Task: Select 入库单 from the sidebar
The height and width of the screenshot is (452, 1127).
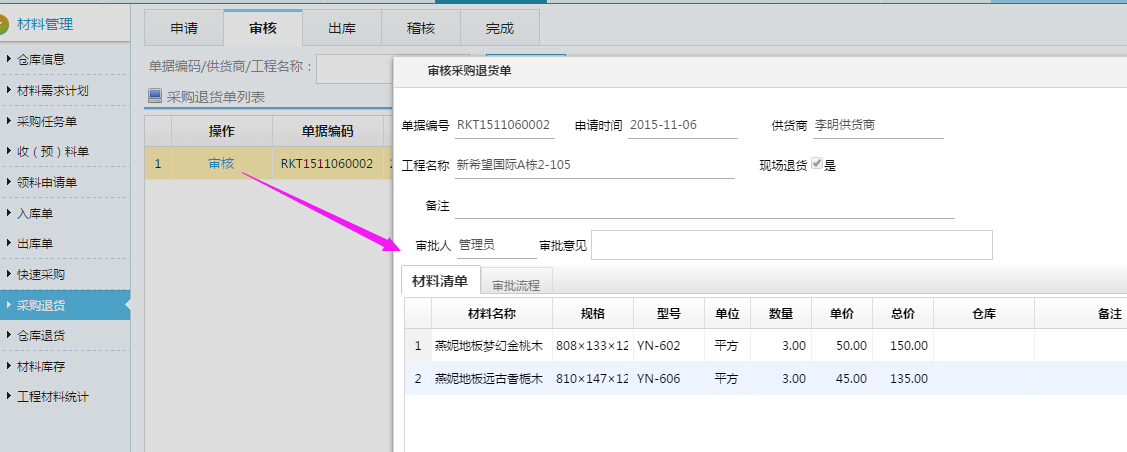Action: click(35, 213)
